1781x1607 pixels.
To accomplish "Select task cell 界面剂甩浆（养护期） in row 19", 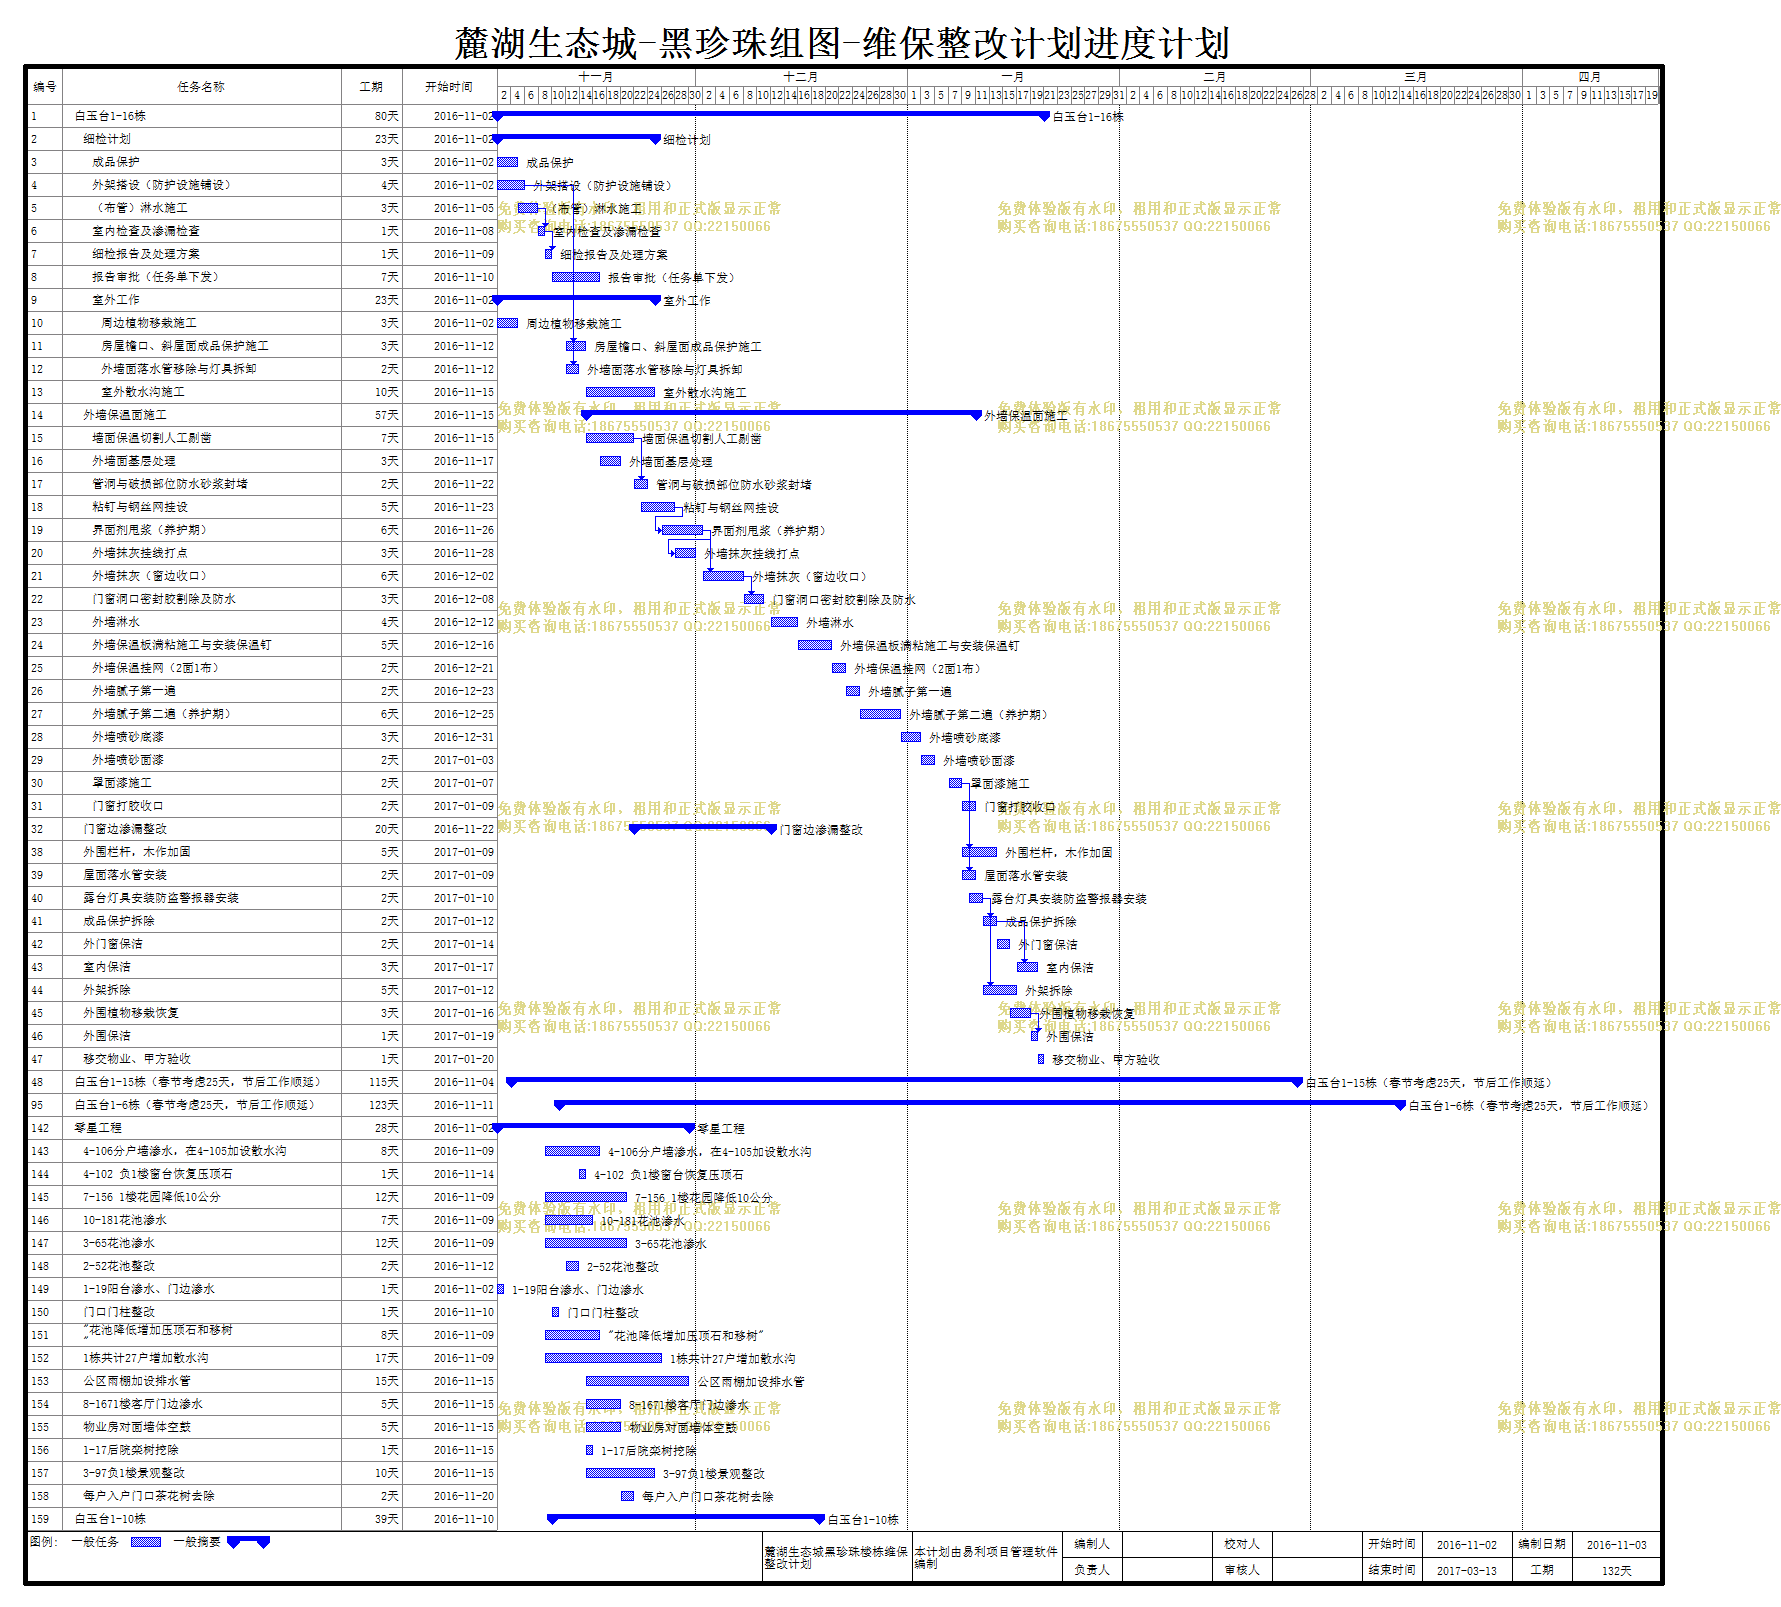I will tap(202, 530).
